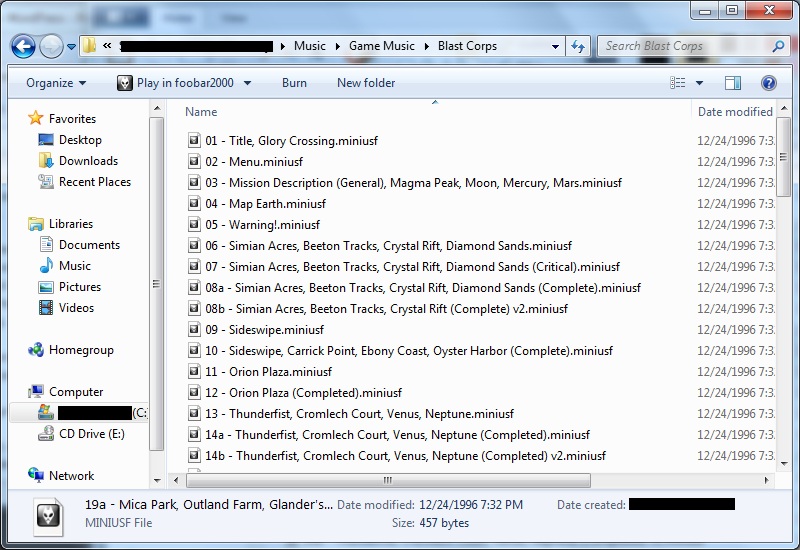
Task: Select the Blast Corps breadcrumb
Action: [x=467, y=46]
